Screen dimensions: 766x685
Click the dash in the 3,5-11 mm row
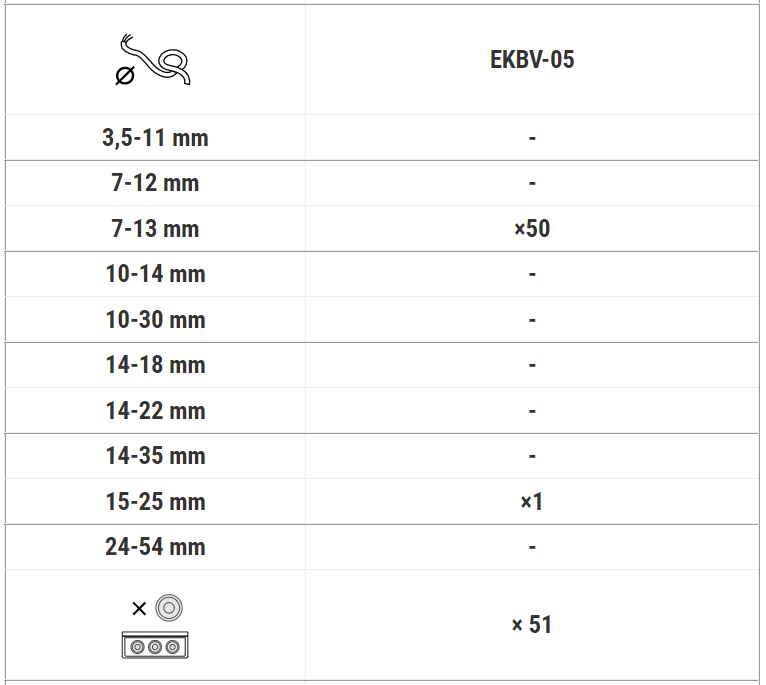coord(532,138)
